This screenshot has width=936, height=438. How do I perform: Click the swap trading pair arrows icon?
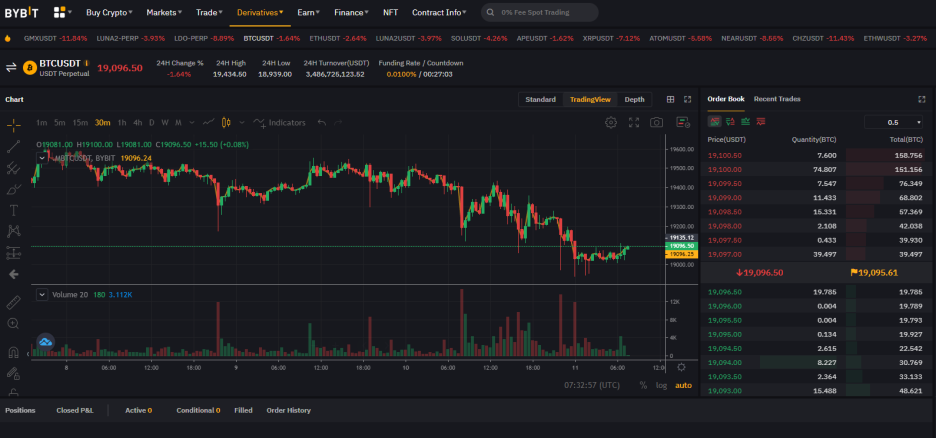pyautogui.click(x=11, y=67)
